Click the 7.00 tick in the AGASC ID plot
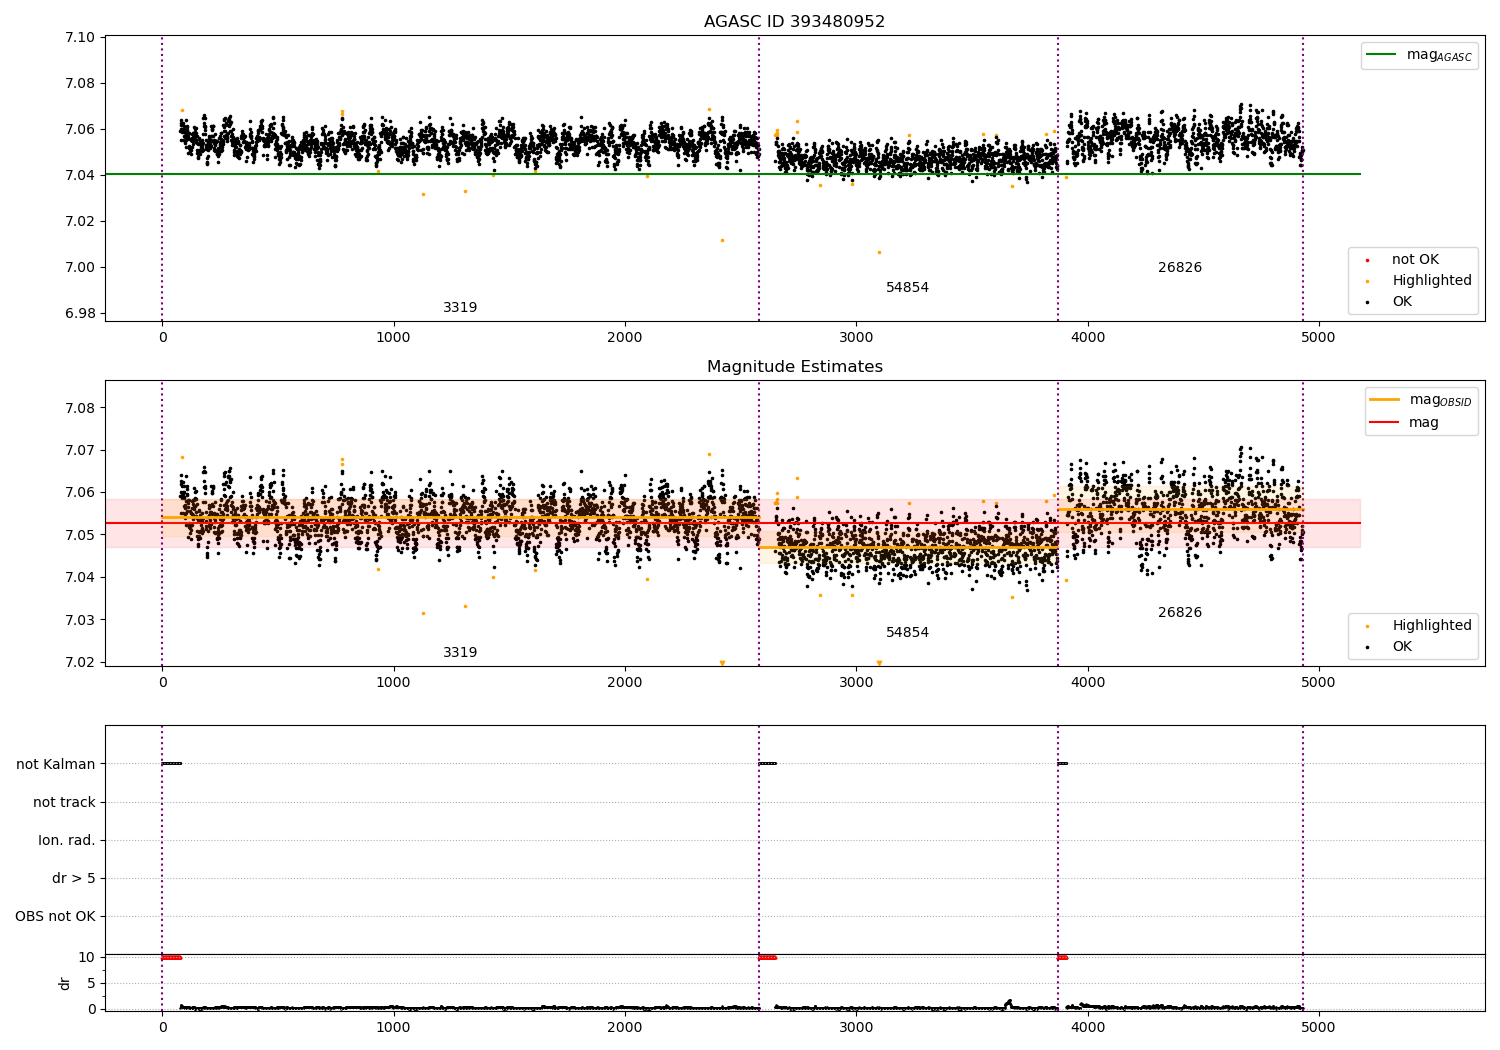Screen dimensions: 1500x1050 coord(80,268)
